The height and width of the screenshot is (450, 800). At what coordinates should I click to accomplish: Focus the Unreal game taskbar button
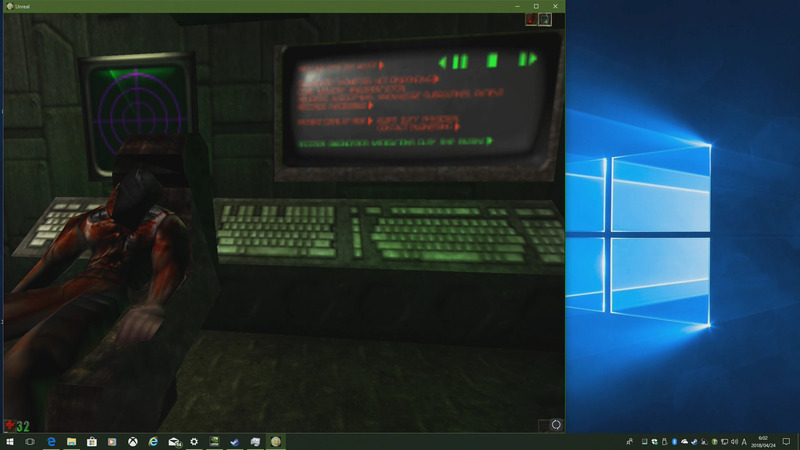click(276, 442)
